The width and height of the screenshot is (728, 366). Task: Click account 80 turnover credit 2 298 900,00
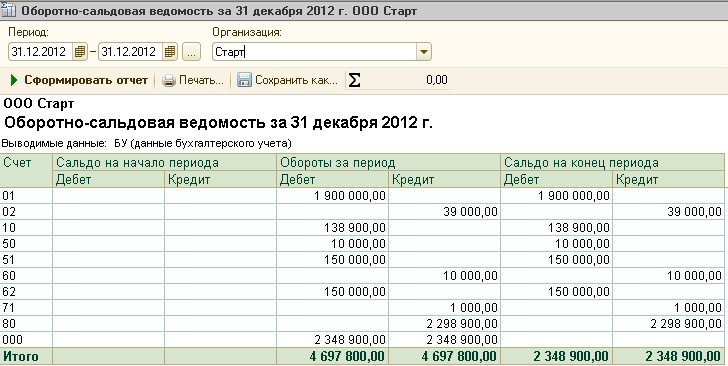pyautogui.click(x=462, y=323)
